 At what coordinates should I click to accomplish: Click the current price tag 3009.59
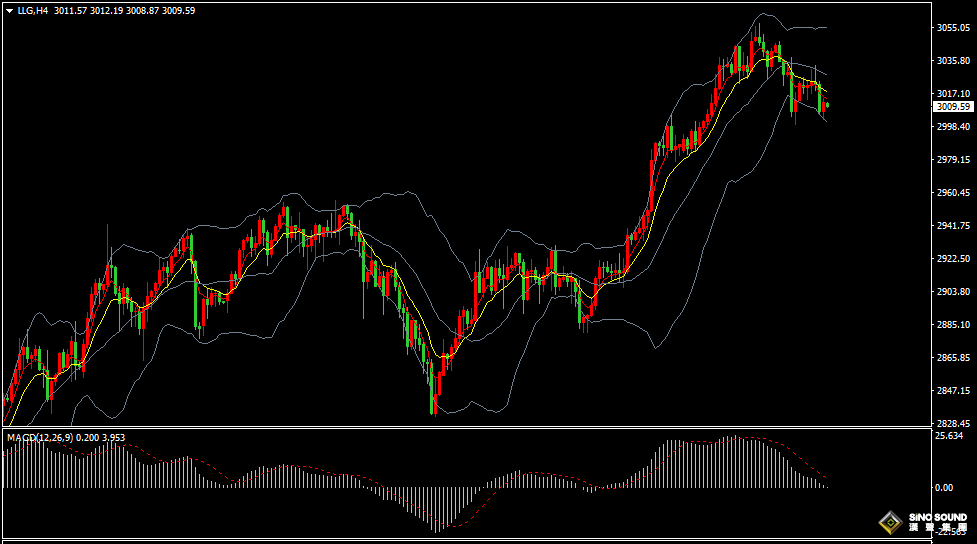(953, 106)
